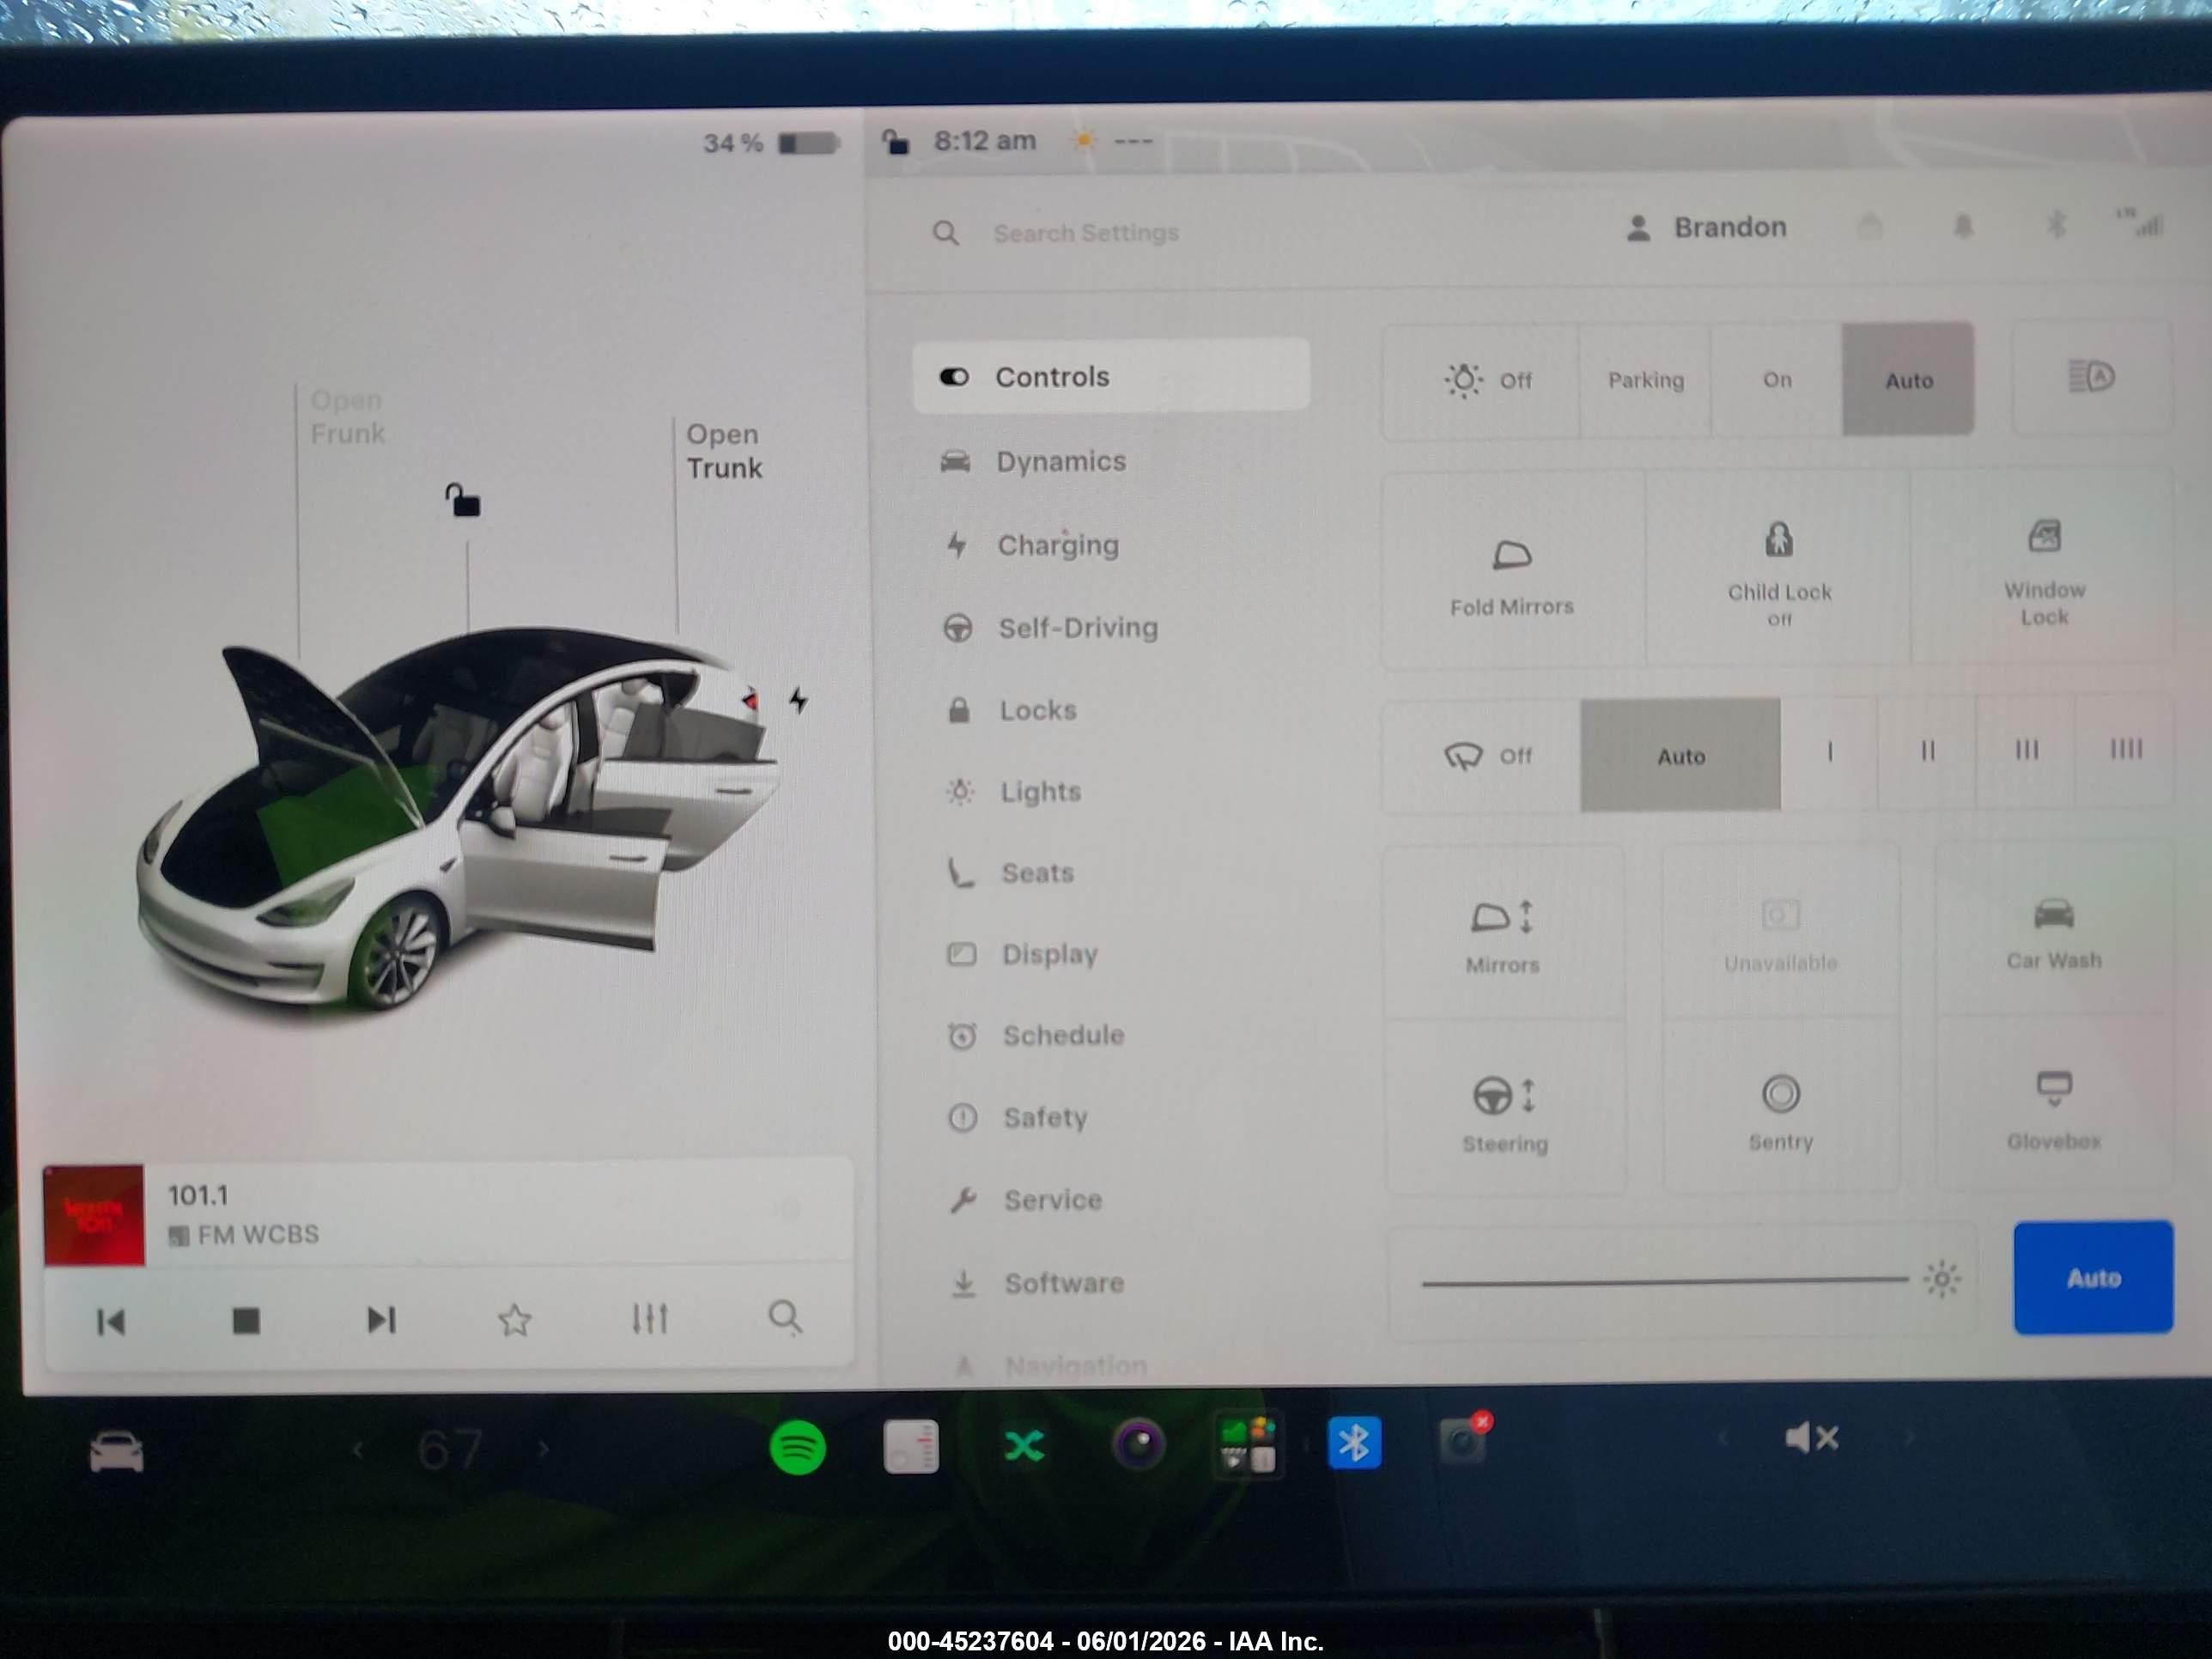Tap the blue Bluetooth icon in the dock
The image size is (2212, 1659).
(1354, 1443)
